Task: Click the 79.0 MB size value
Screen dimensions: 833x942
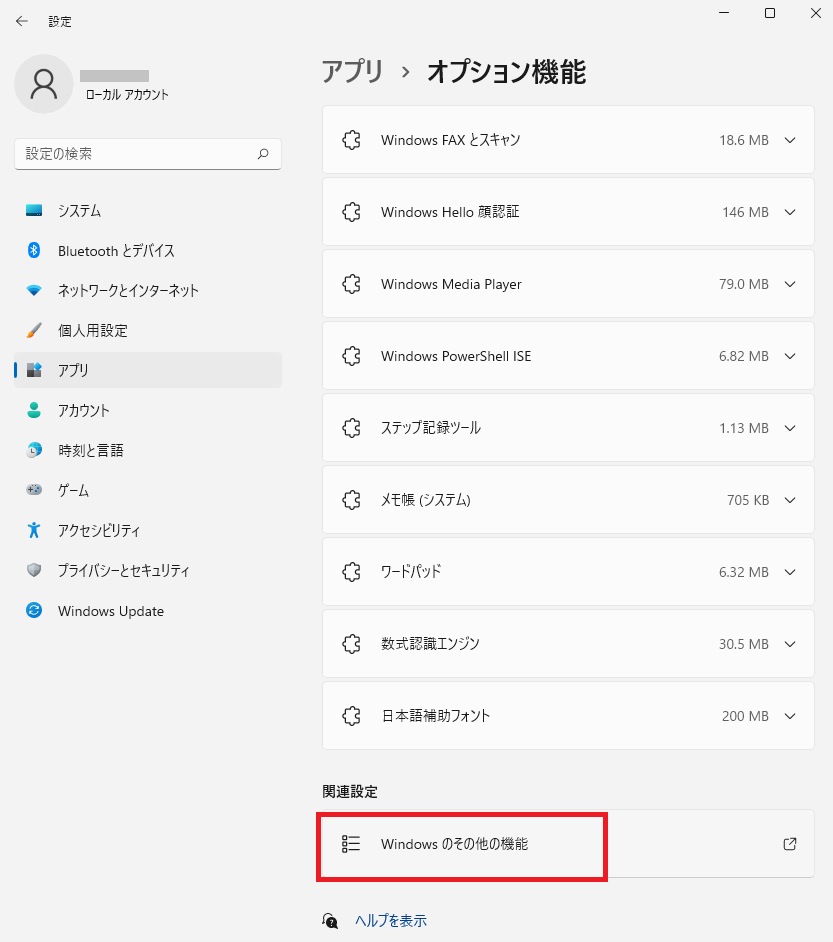Action: point(744,284)
